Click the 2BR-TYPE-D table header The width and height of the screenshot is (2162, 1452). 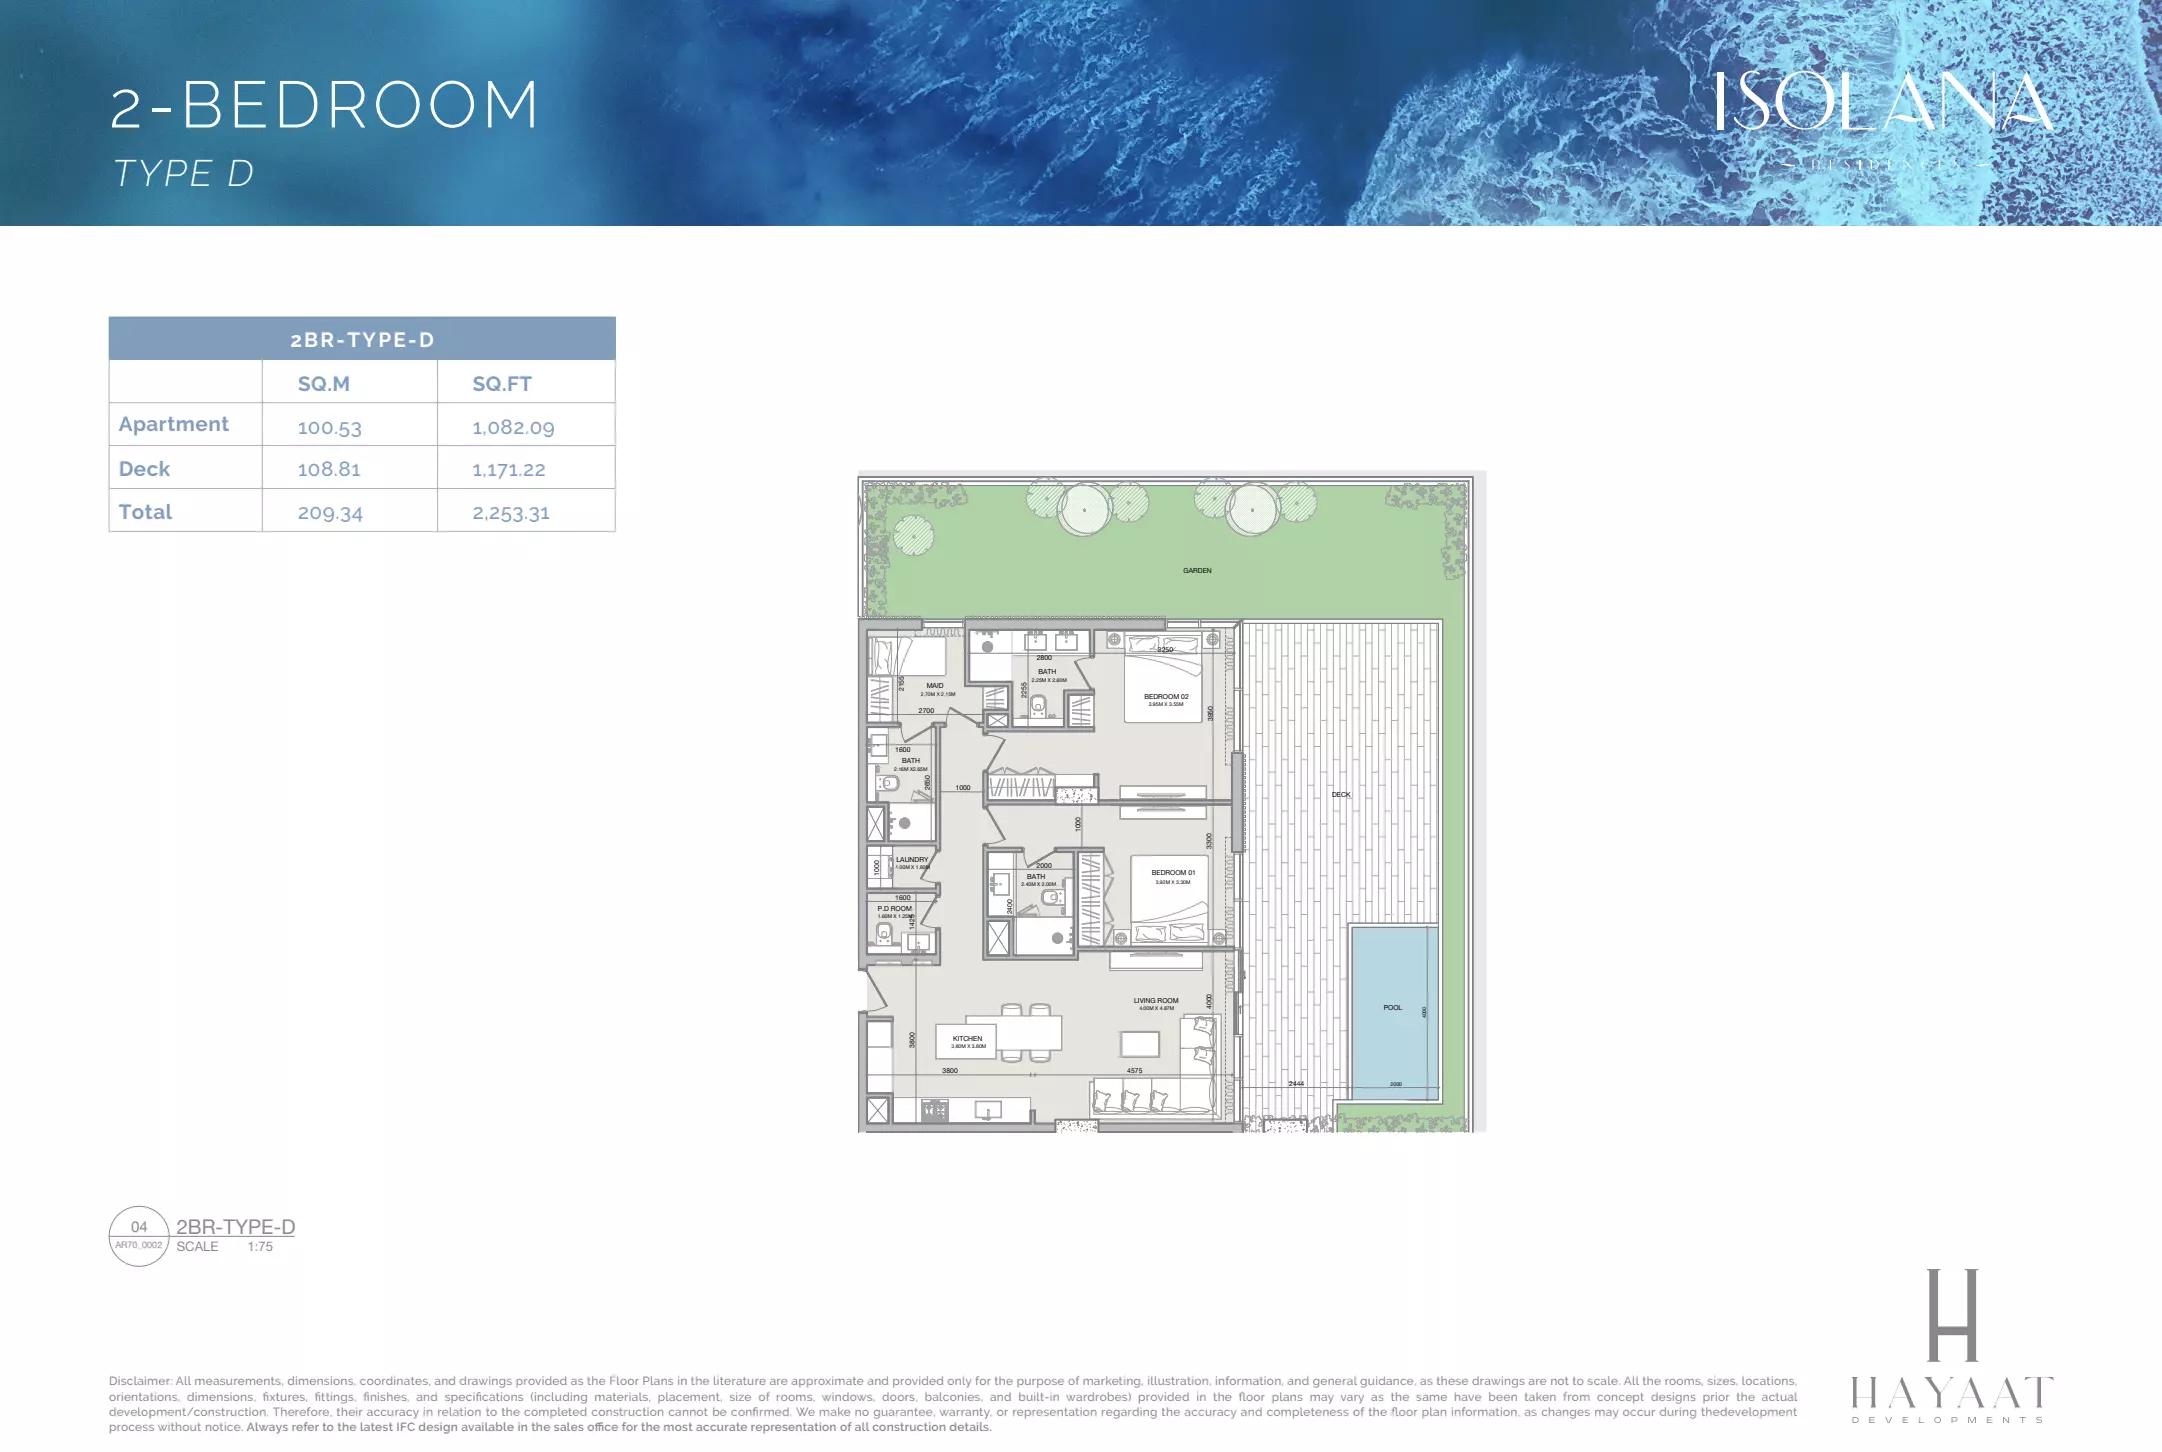point(362,340)
